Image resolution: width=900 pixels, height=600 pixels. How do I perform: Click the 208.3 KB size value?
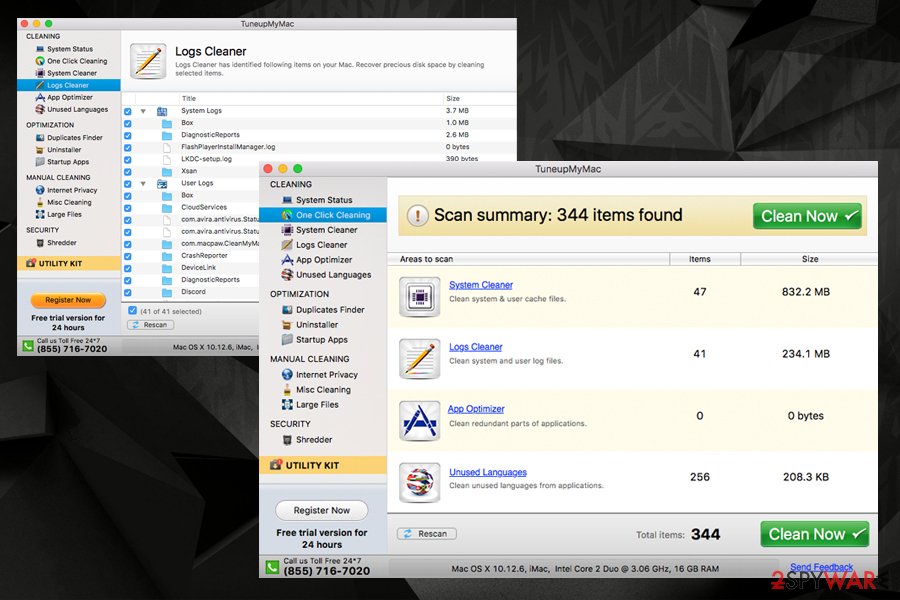pos(806,477)
